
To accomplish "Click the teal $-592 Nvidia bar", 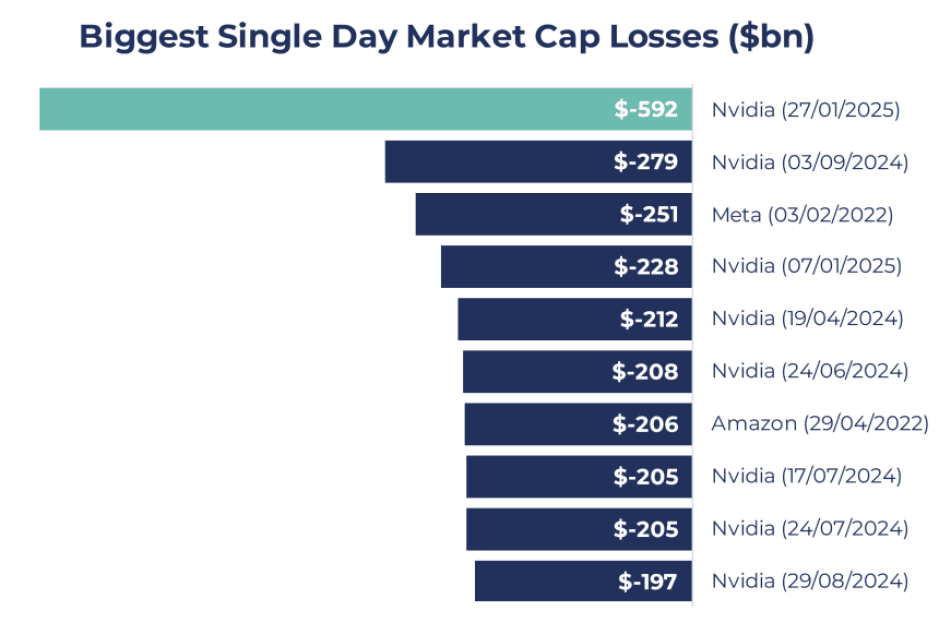I will [x=365, y=109].
